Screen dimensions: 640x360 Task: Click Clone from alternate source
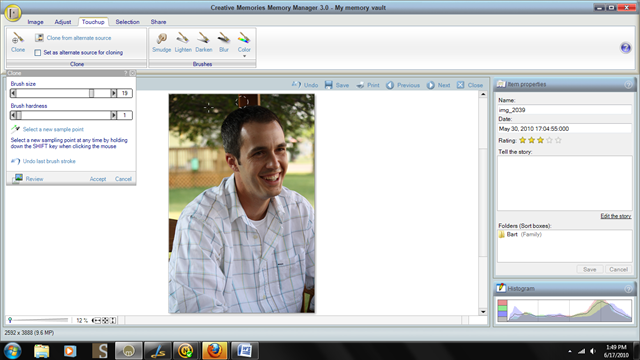pos(73,38)
